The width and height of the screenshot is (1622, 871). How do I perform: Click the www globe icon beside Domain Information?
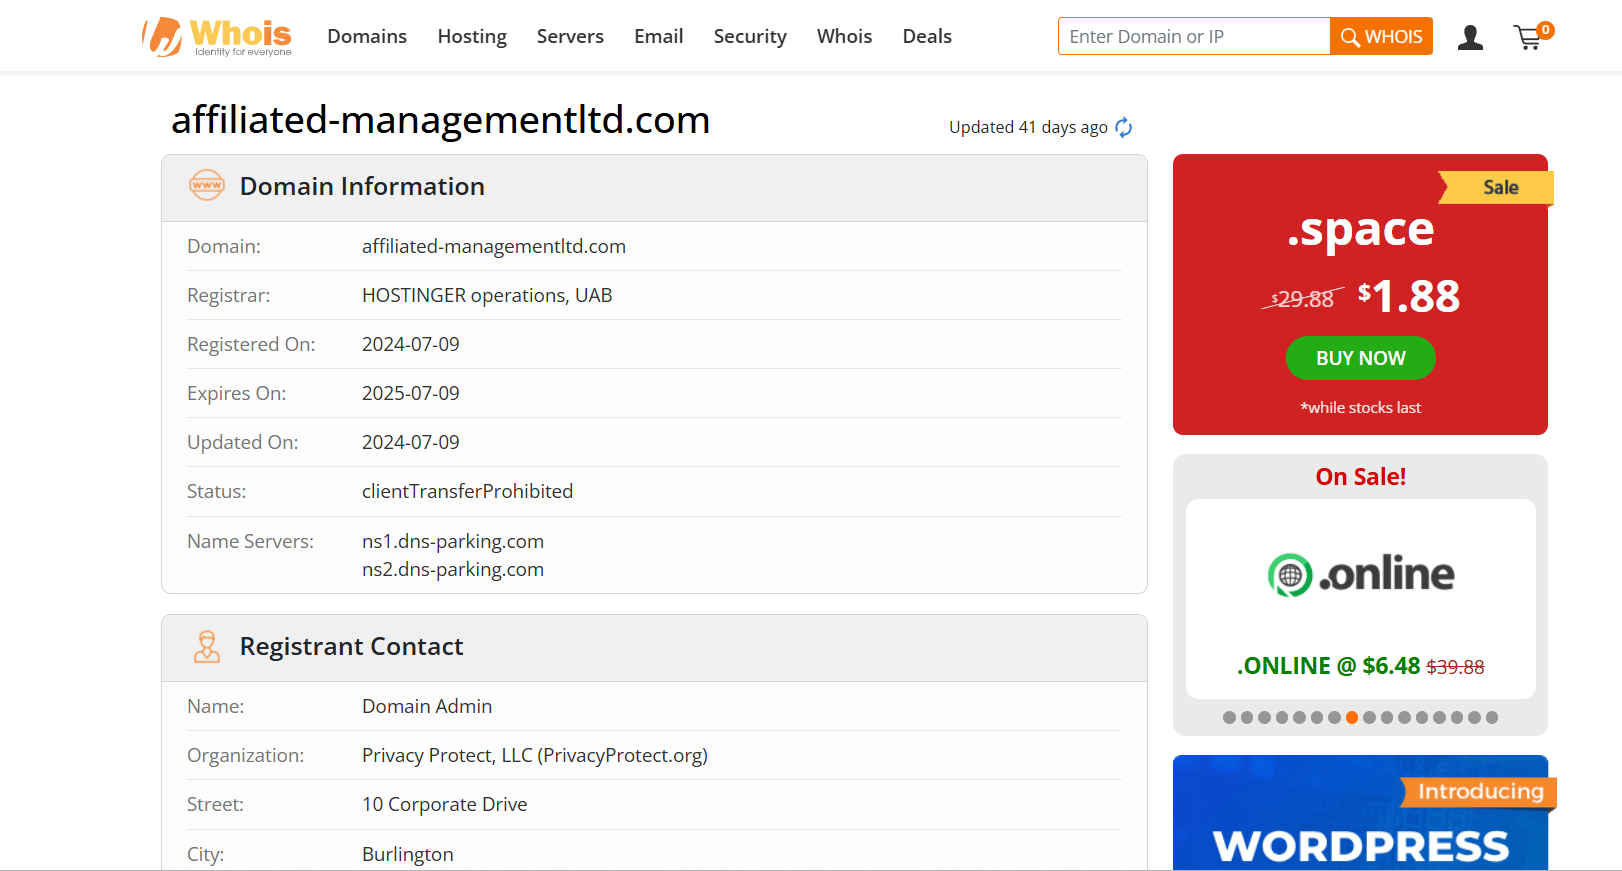click(207, 185)
